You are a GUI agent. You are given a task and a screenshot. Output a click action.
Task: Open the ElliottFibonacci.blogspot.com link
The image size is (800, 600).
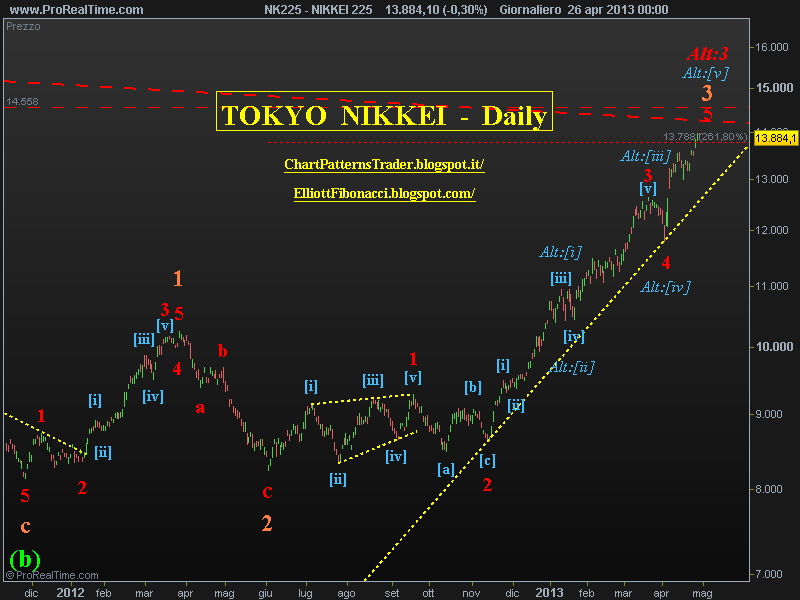coord(384,193)
